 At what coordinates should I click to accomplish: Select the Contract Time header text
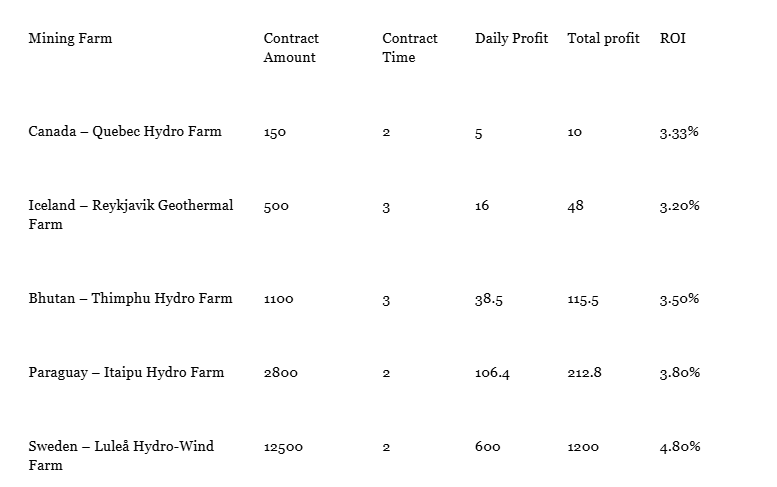410,48
